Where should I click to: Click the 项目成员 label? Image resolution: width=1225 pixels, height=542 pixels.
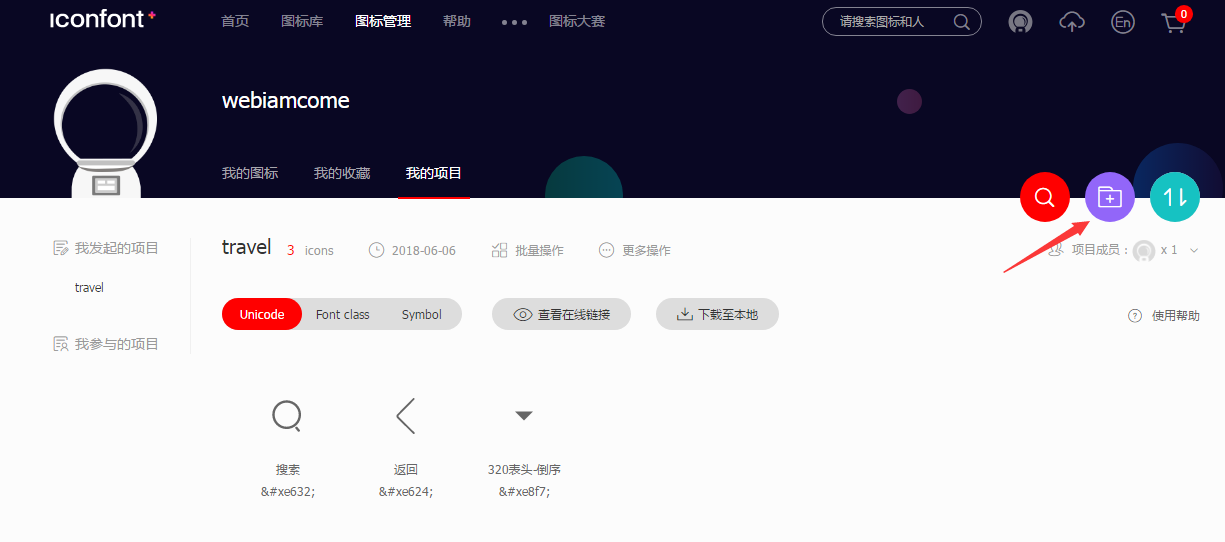click(1100, 250)
